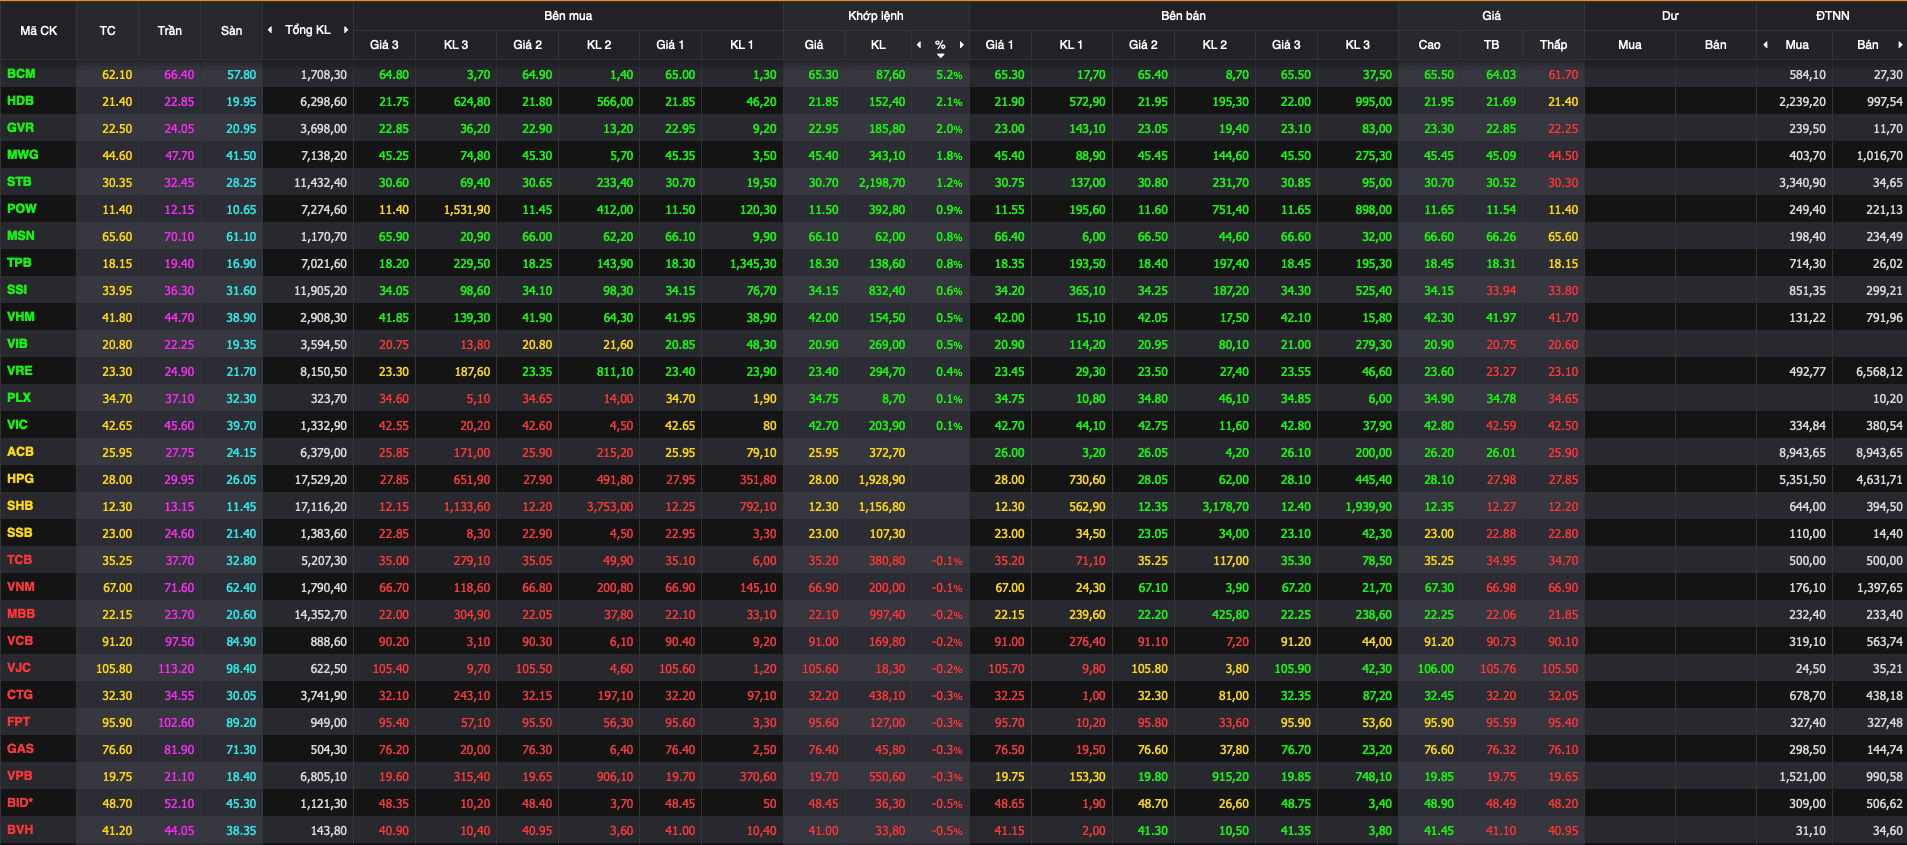Open the SHB stock symbol

[20, 506]
